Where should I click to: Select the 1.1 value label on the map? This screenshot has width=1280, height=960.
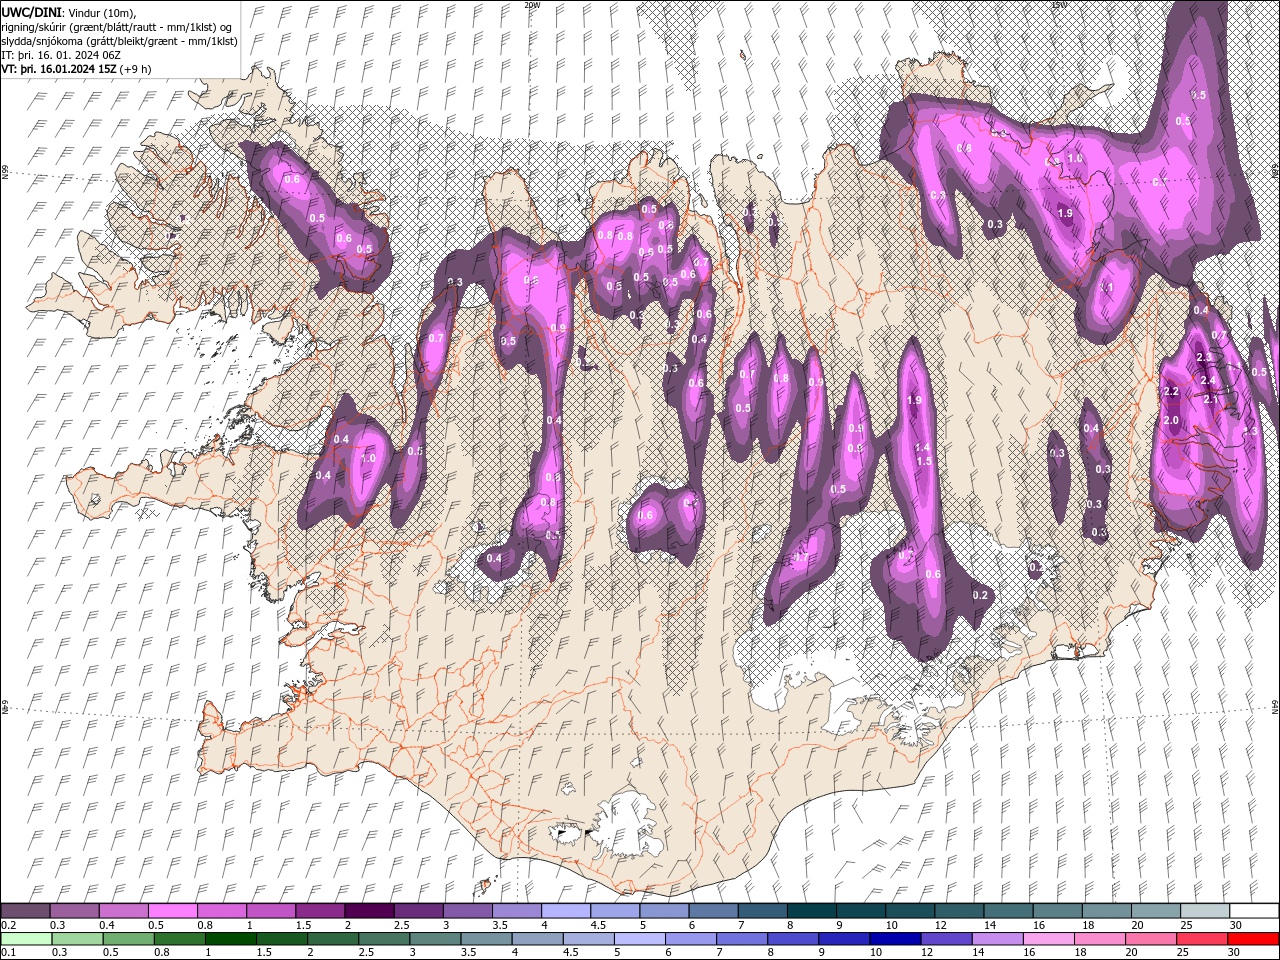point(1106,287)
